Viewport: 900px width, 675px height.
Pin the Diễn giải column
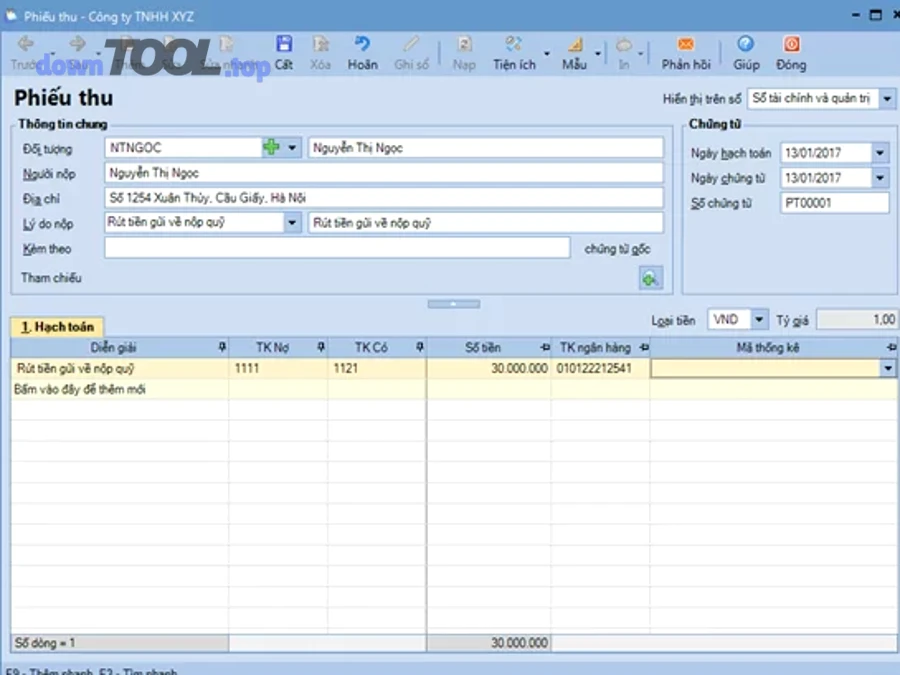(222, 347)
